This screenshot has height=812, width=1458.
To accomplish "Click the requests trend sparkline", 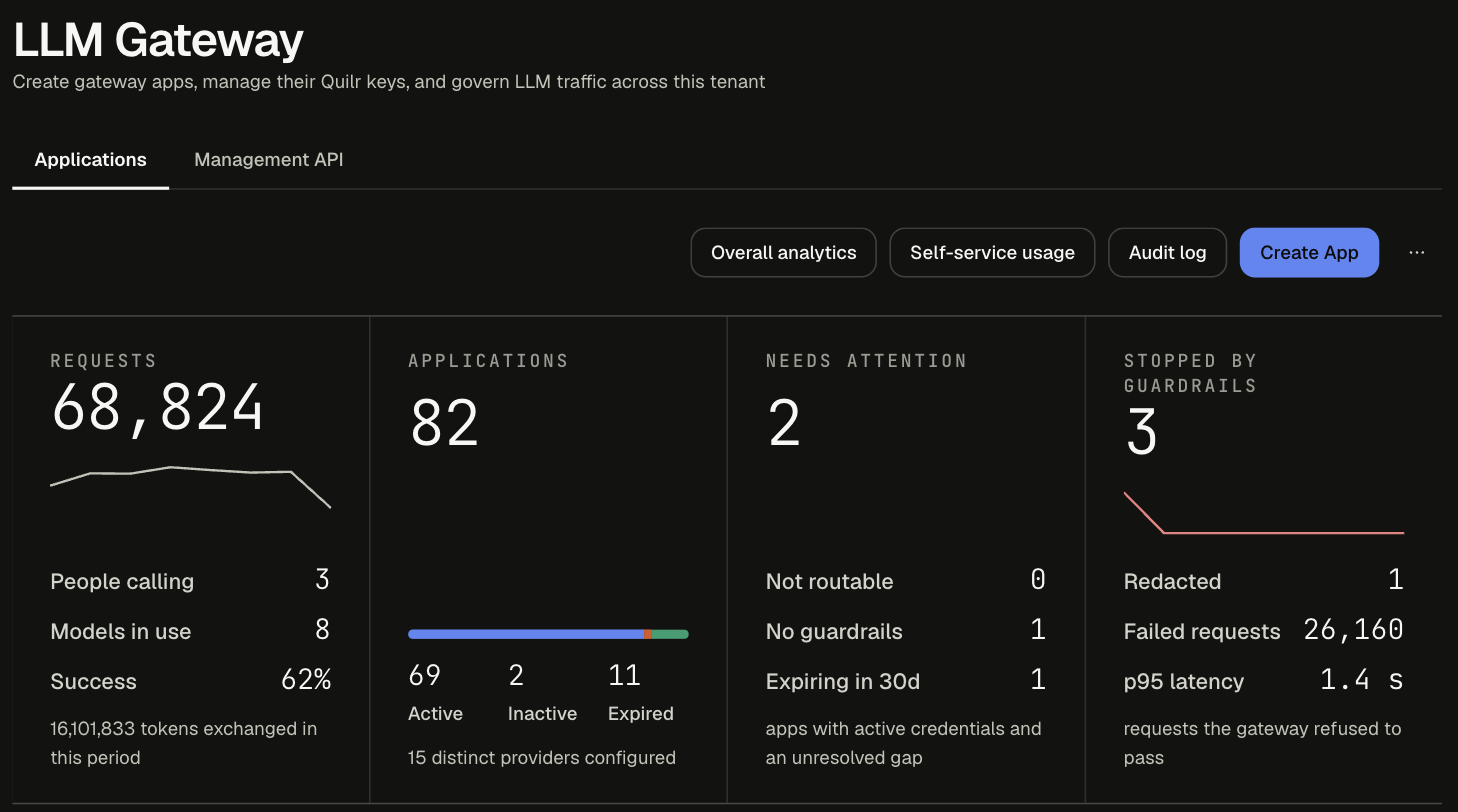I will pos(190,487).
